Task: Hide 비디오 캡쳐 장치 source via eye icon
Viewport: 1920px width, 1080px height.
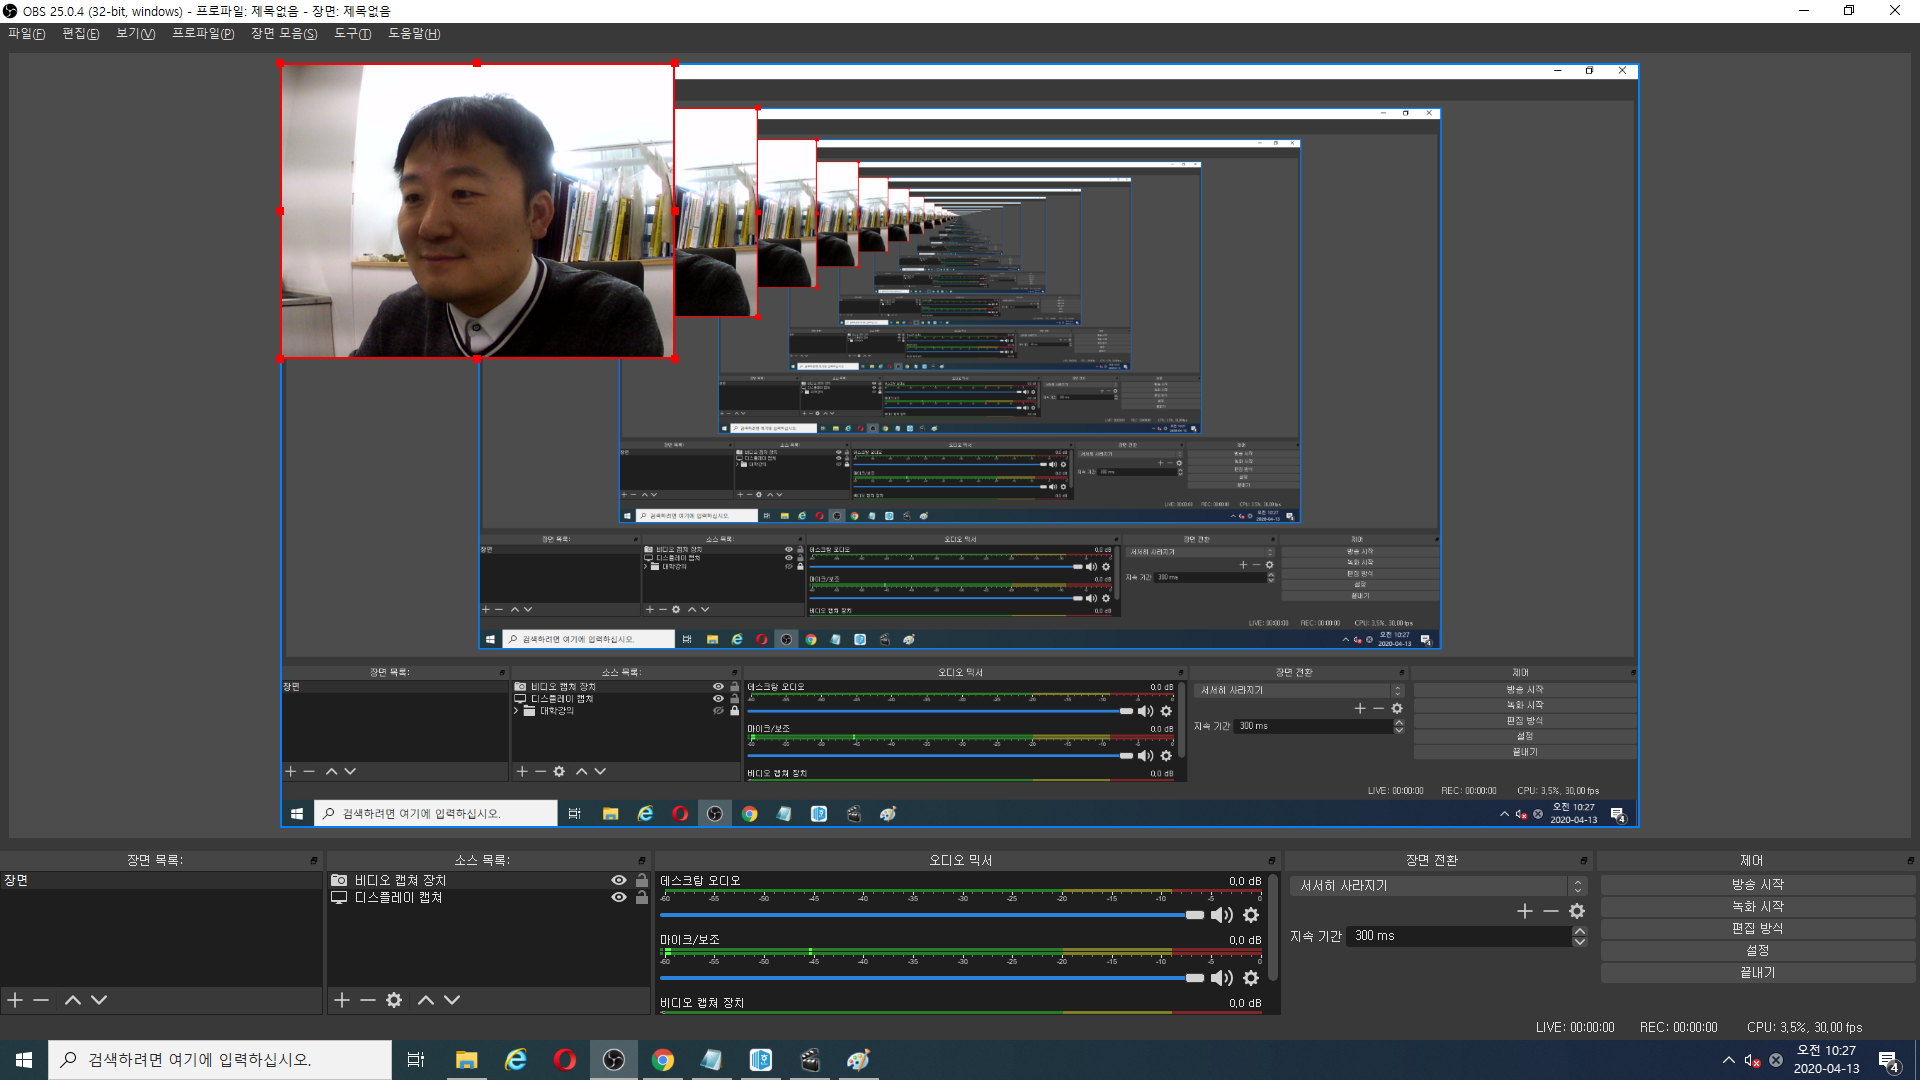Action: (x=619, y=880)
